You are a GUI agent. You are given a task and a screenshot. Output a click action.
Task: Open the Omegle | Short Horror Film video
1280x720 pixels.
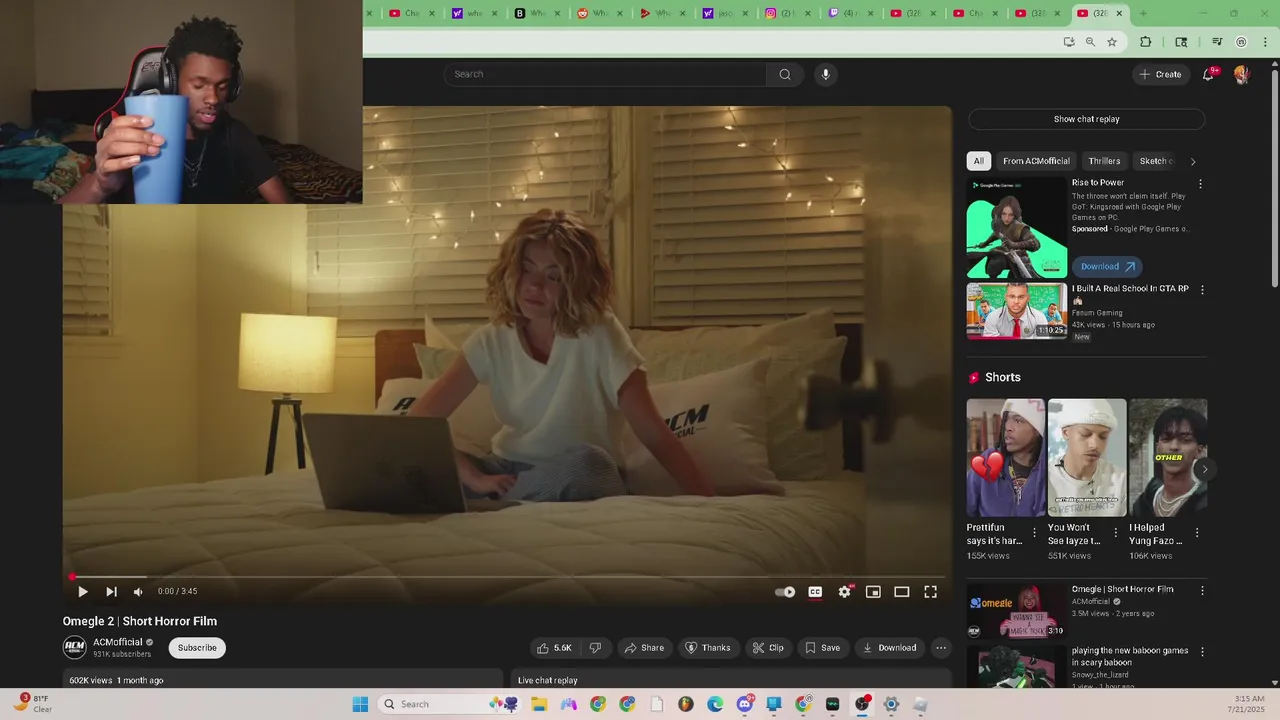[1017, 611]
